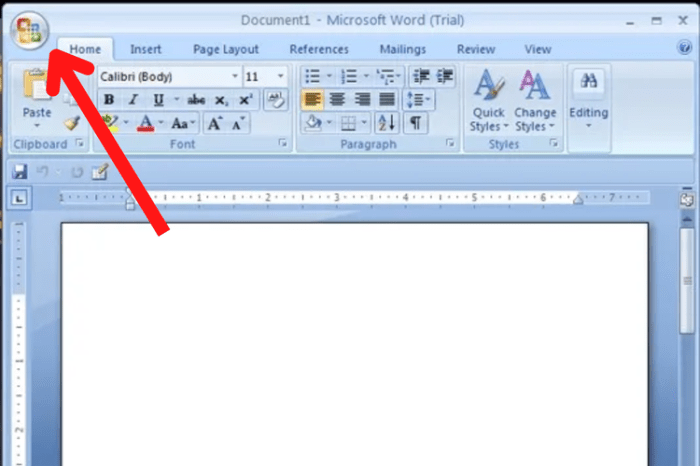Open the Font dialog launcher arrow
Screen dimensions: 700x466
[283, 142]
